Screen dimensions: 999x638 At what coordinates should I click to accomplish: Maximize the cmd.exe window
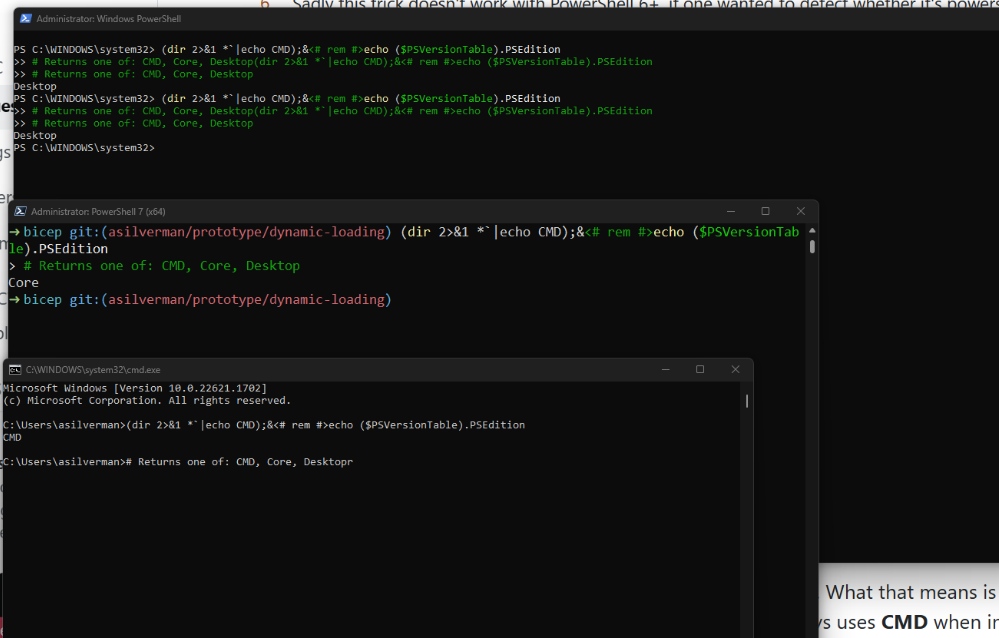(700, 369)
